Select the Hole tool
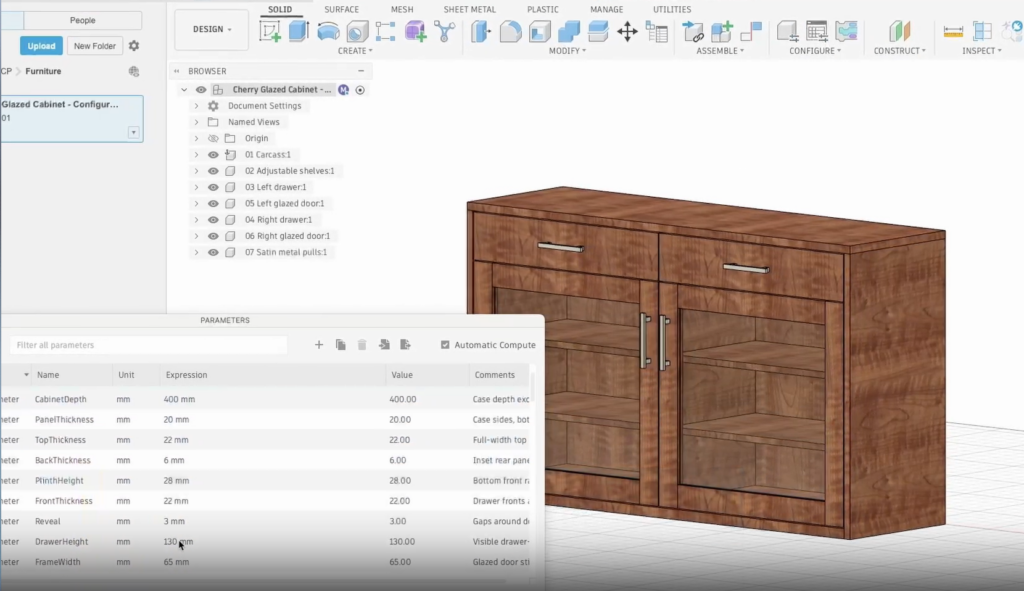 pos(357,31)
